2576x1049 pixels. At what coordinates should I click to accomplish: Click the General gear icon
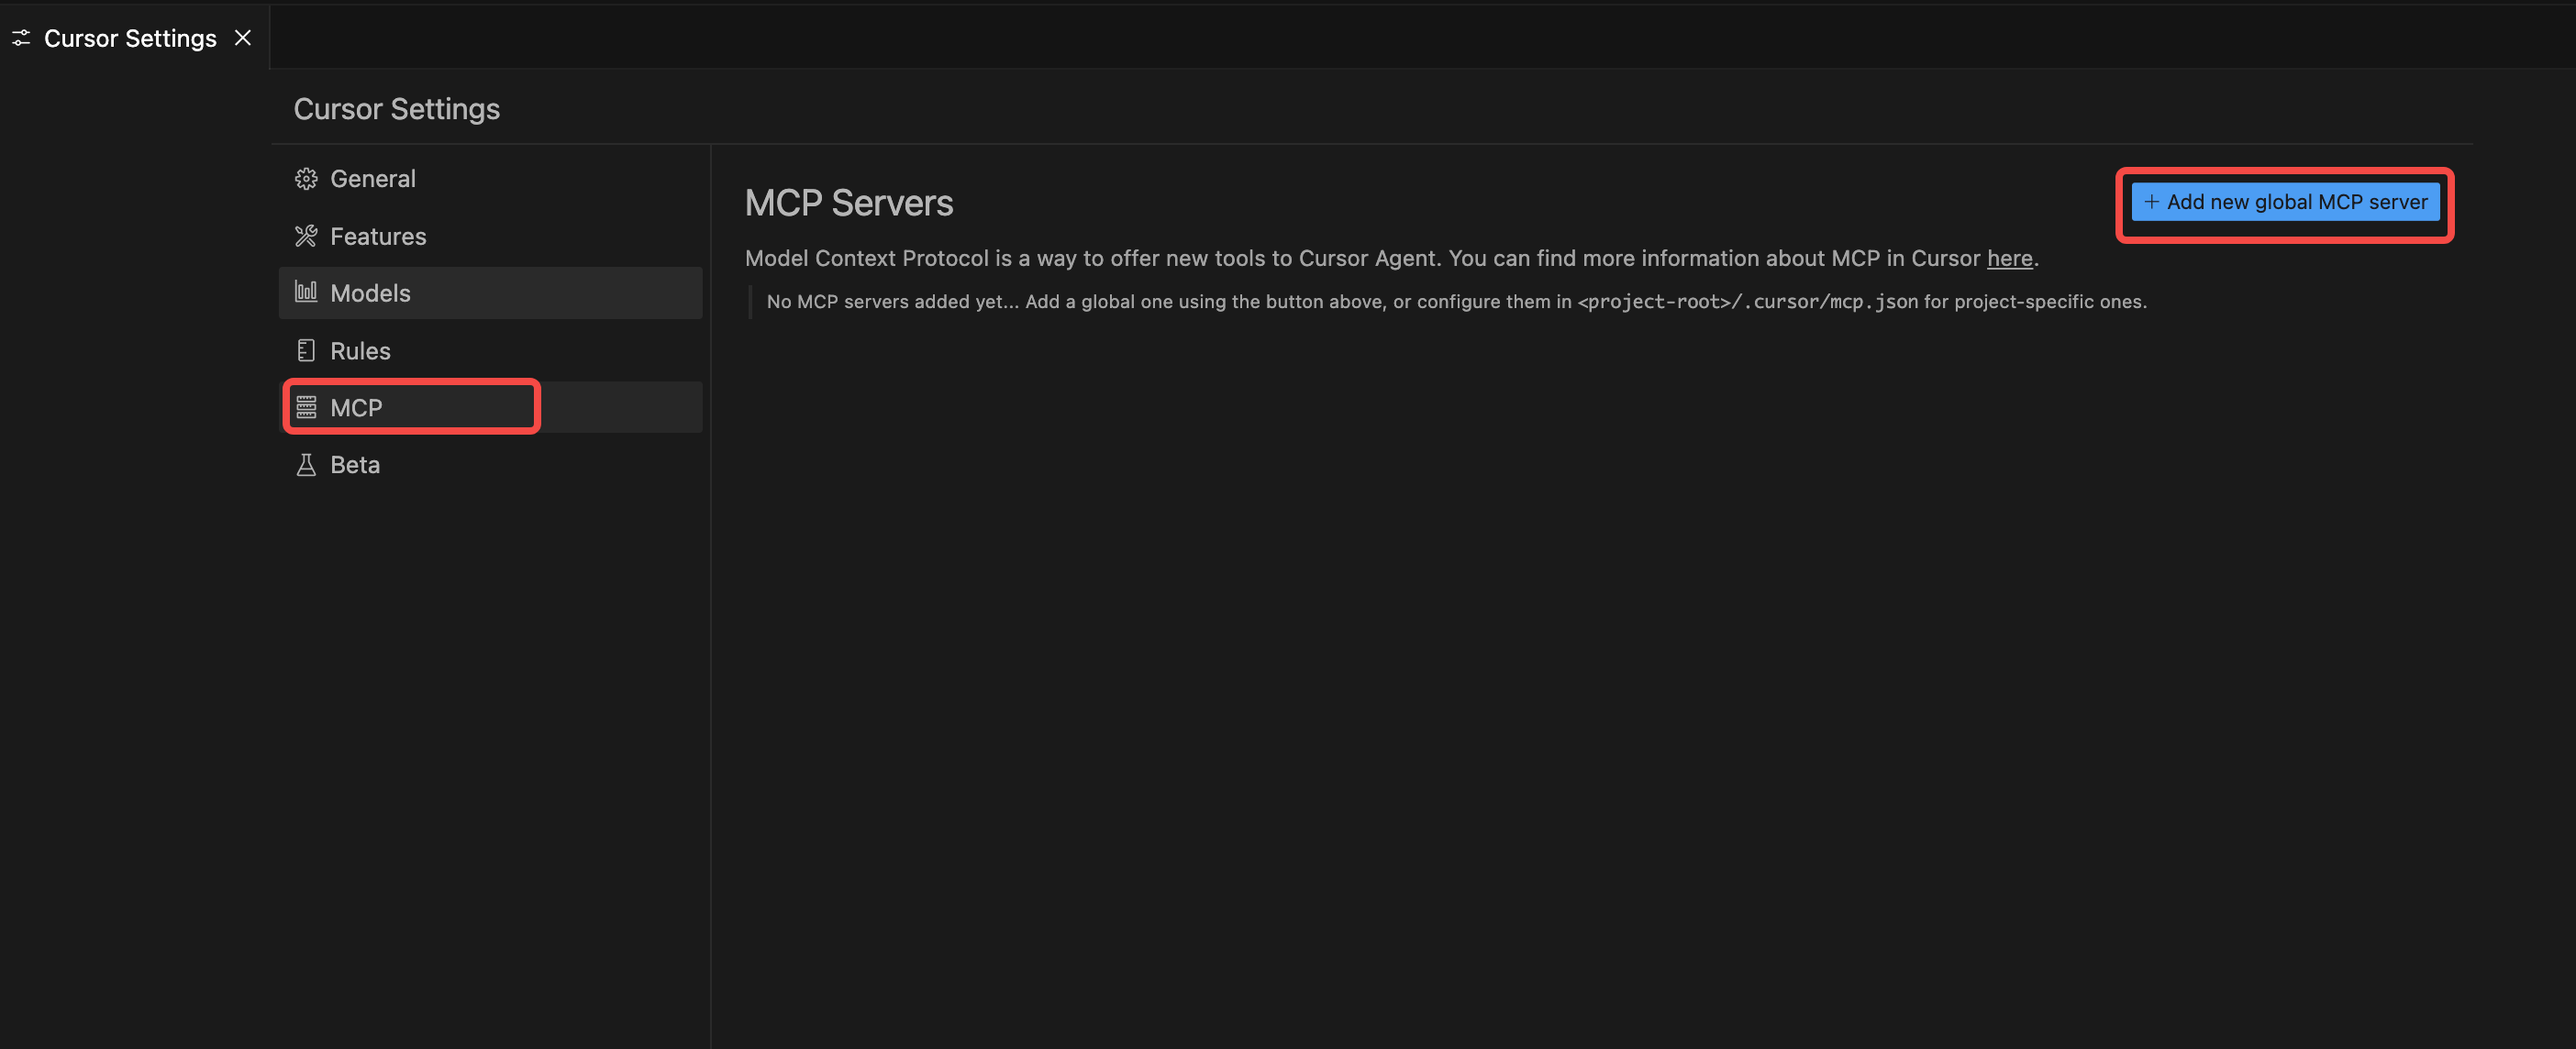coord(306,179)
